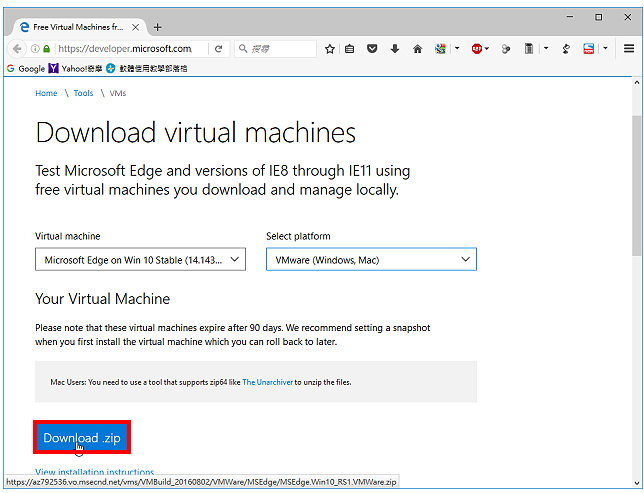This screenshot has width=644, height=493.
Task: Click the 'Virtual machine' label
Action: 68,236
